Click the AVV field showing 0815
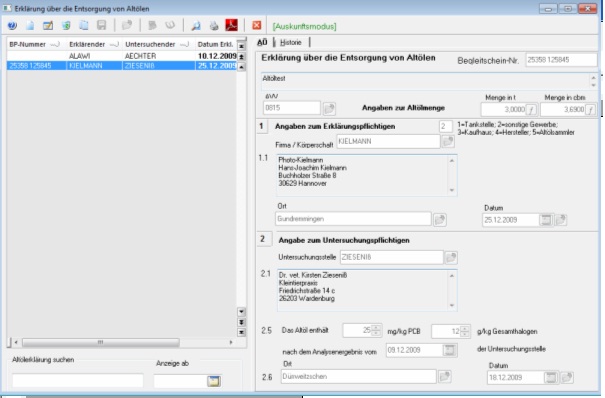Image resolution: width=605 pixels, height=398 pixels. [292, 108]
